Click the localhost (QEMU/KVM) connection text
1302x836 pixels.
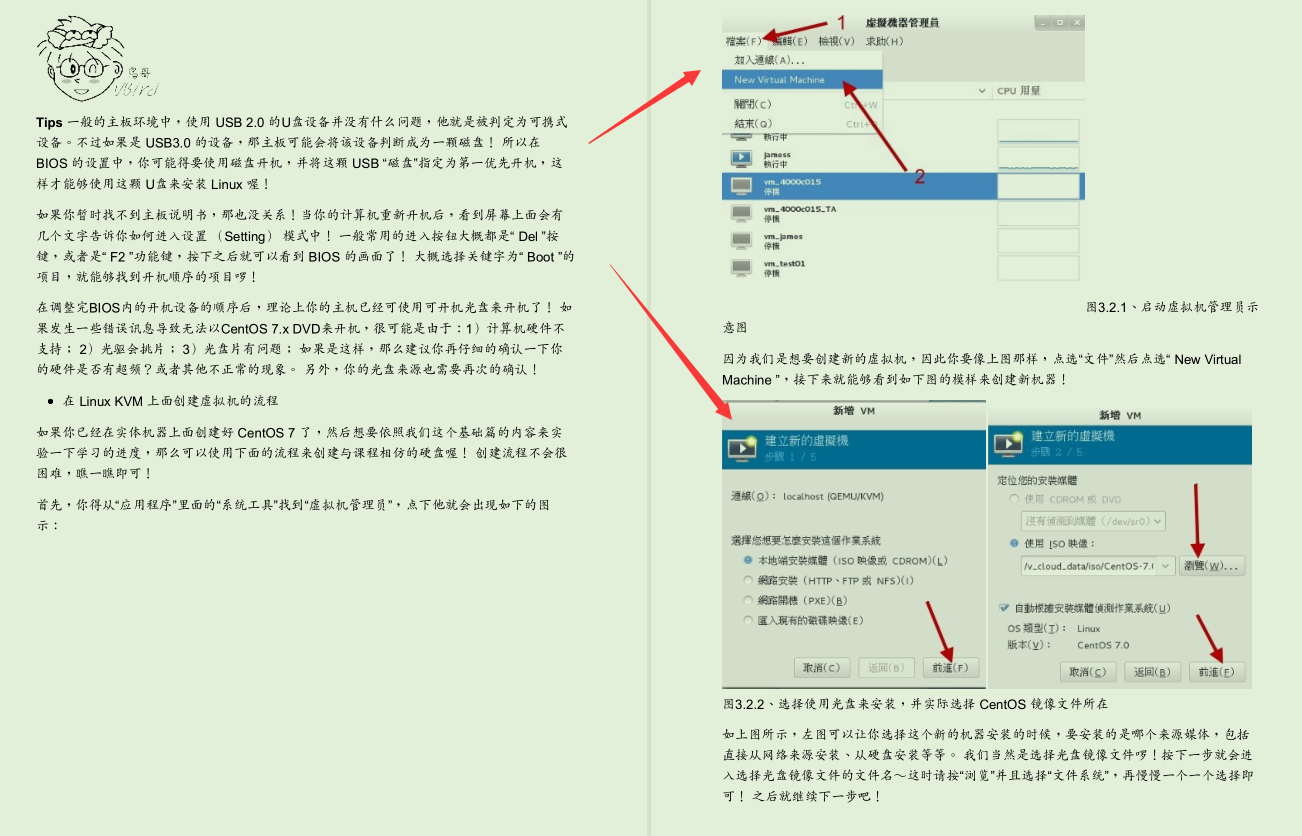click(834, 496)
